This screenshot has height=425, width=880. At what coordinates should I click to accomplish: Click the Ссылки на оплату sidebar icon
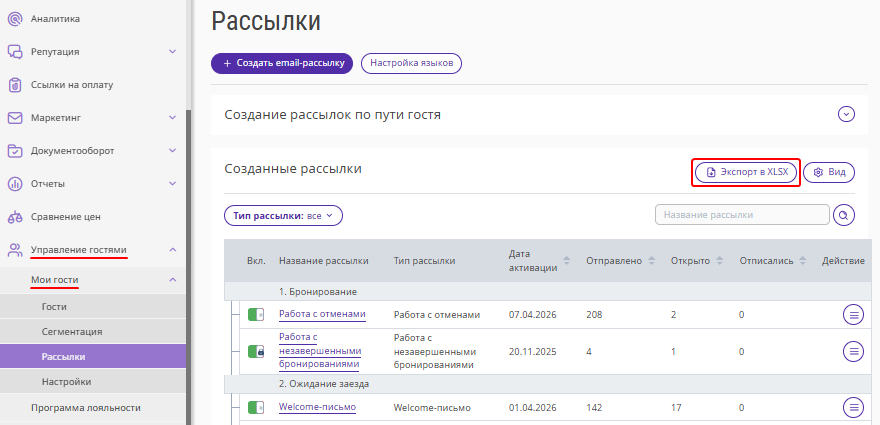[15, 85]
